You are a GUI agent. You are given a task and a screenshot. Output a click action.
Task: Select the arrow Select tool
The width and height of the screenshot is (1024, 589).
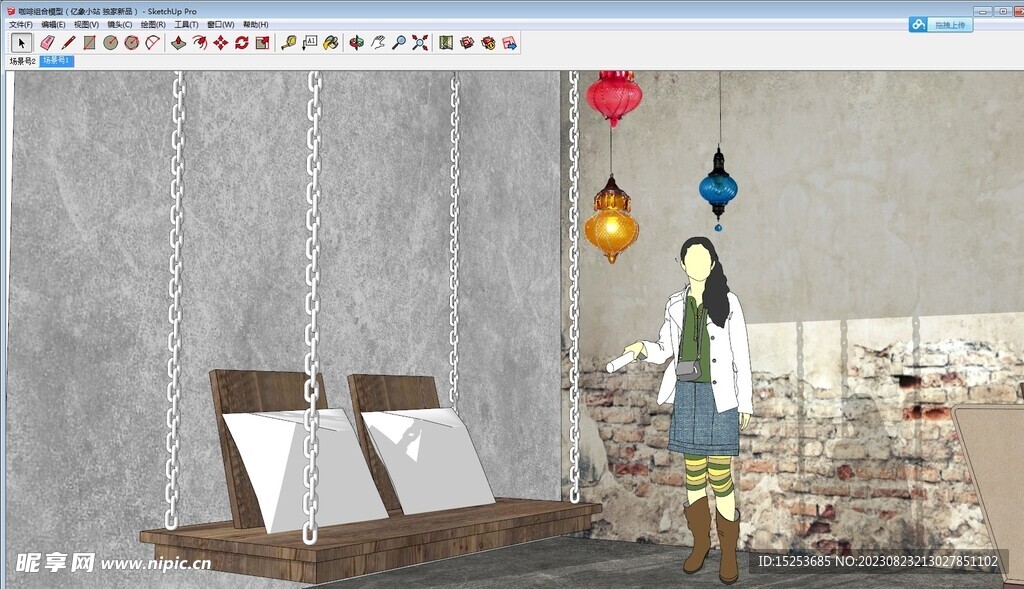22,43
